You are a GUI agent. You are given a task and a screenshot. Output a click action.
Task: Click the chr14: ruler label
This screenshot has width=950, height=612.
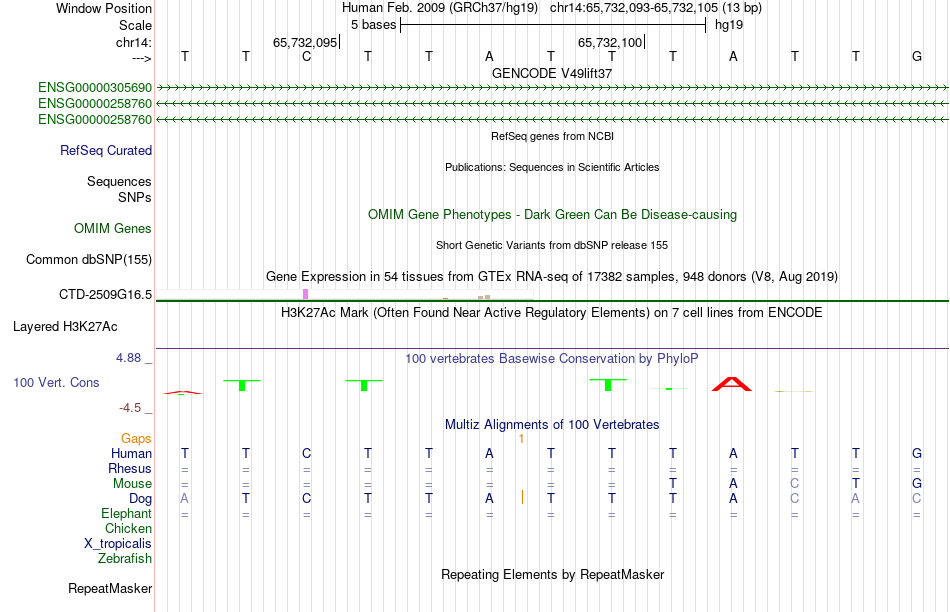click(x=134, y=42)
